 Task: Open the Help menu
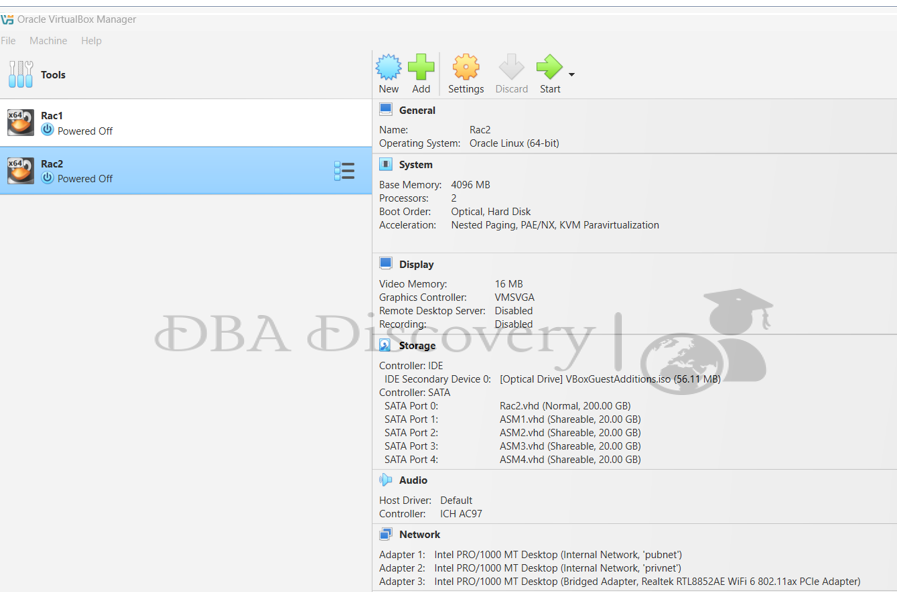[91, 41]
